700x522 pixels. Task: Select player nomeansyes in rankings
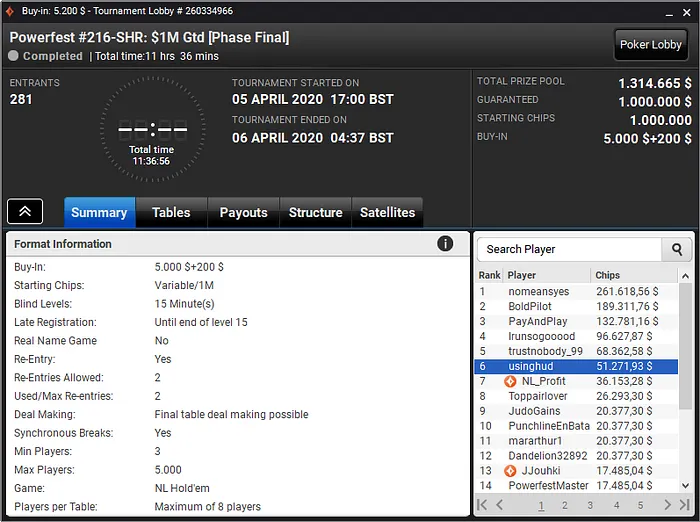coord(576,292)
